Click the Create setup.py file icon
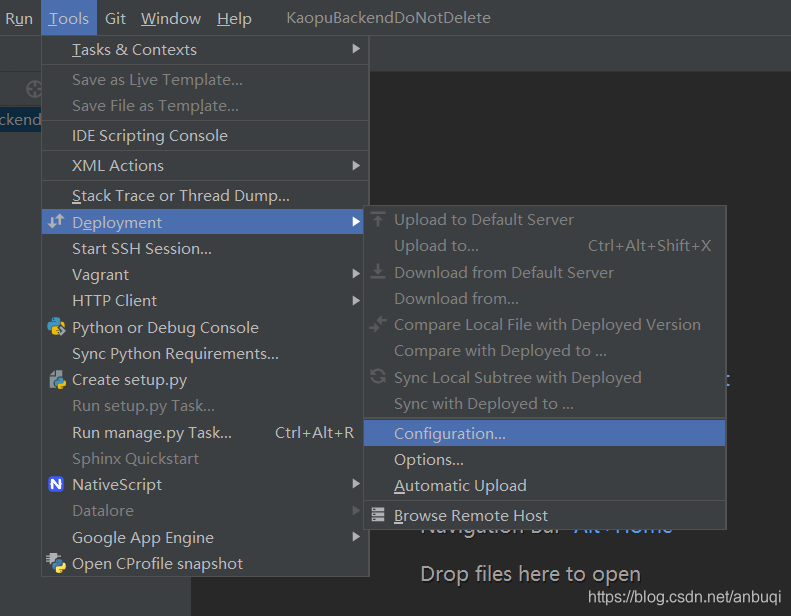791x616 pixels. tap(57, 379)
